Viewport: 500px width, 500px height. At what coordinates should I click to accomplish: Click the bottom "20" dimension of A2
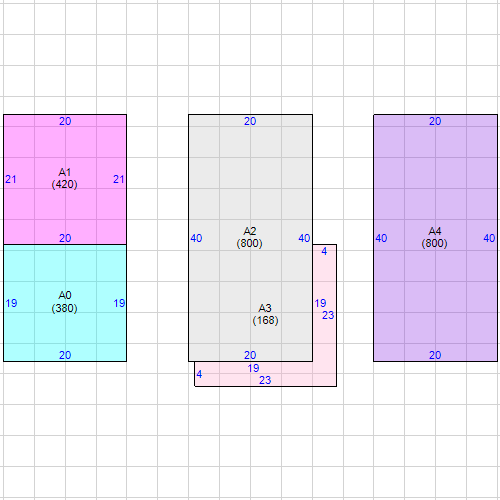point(250,355)
